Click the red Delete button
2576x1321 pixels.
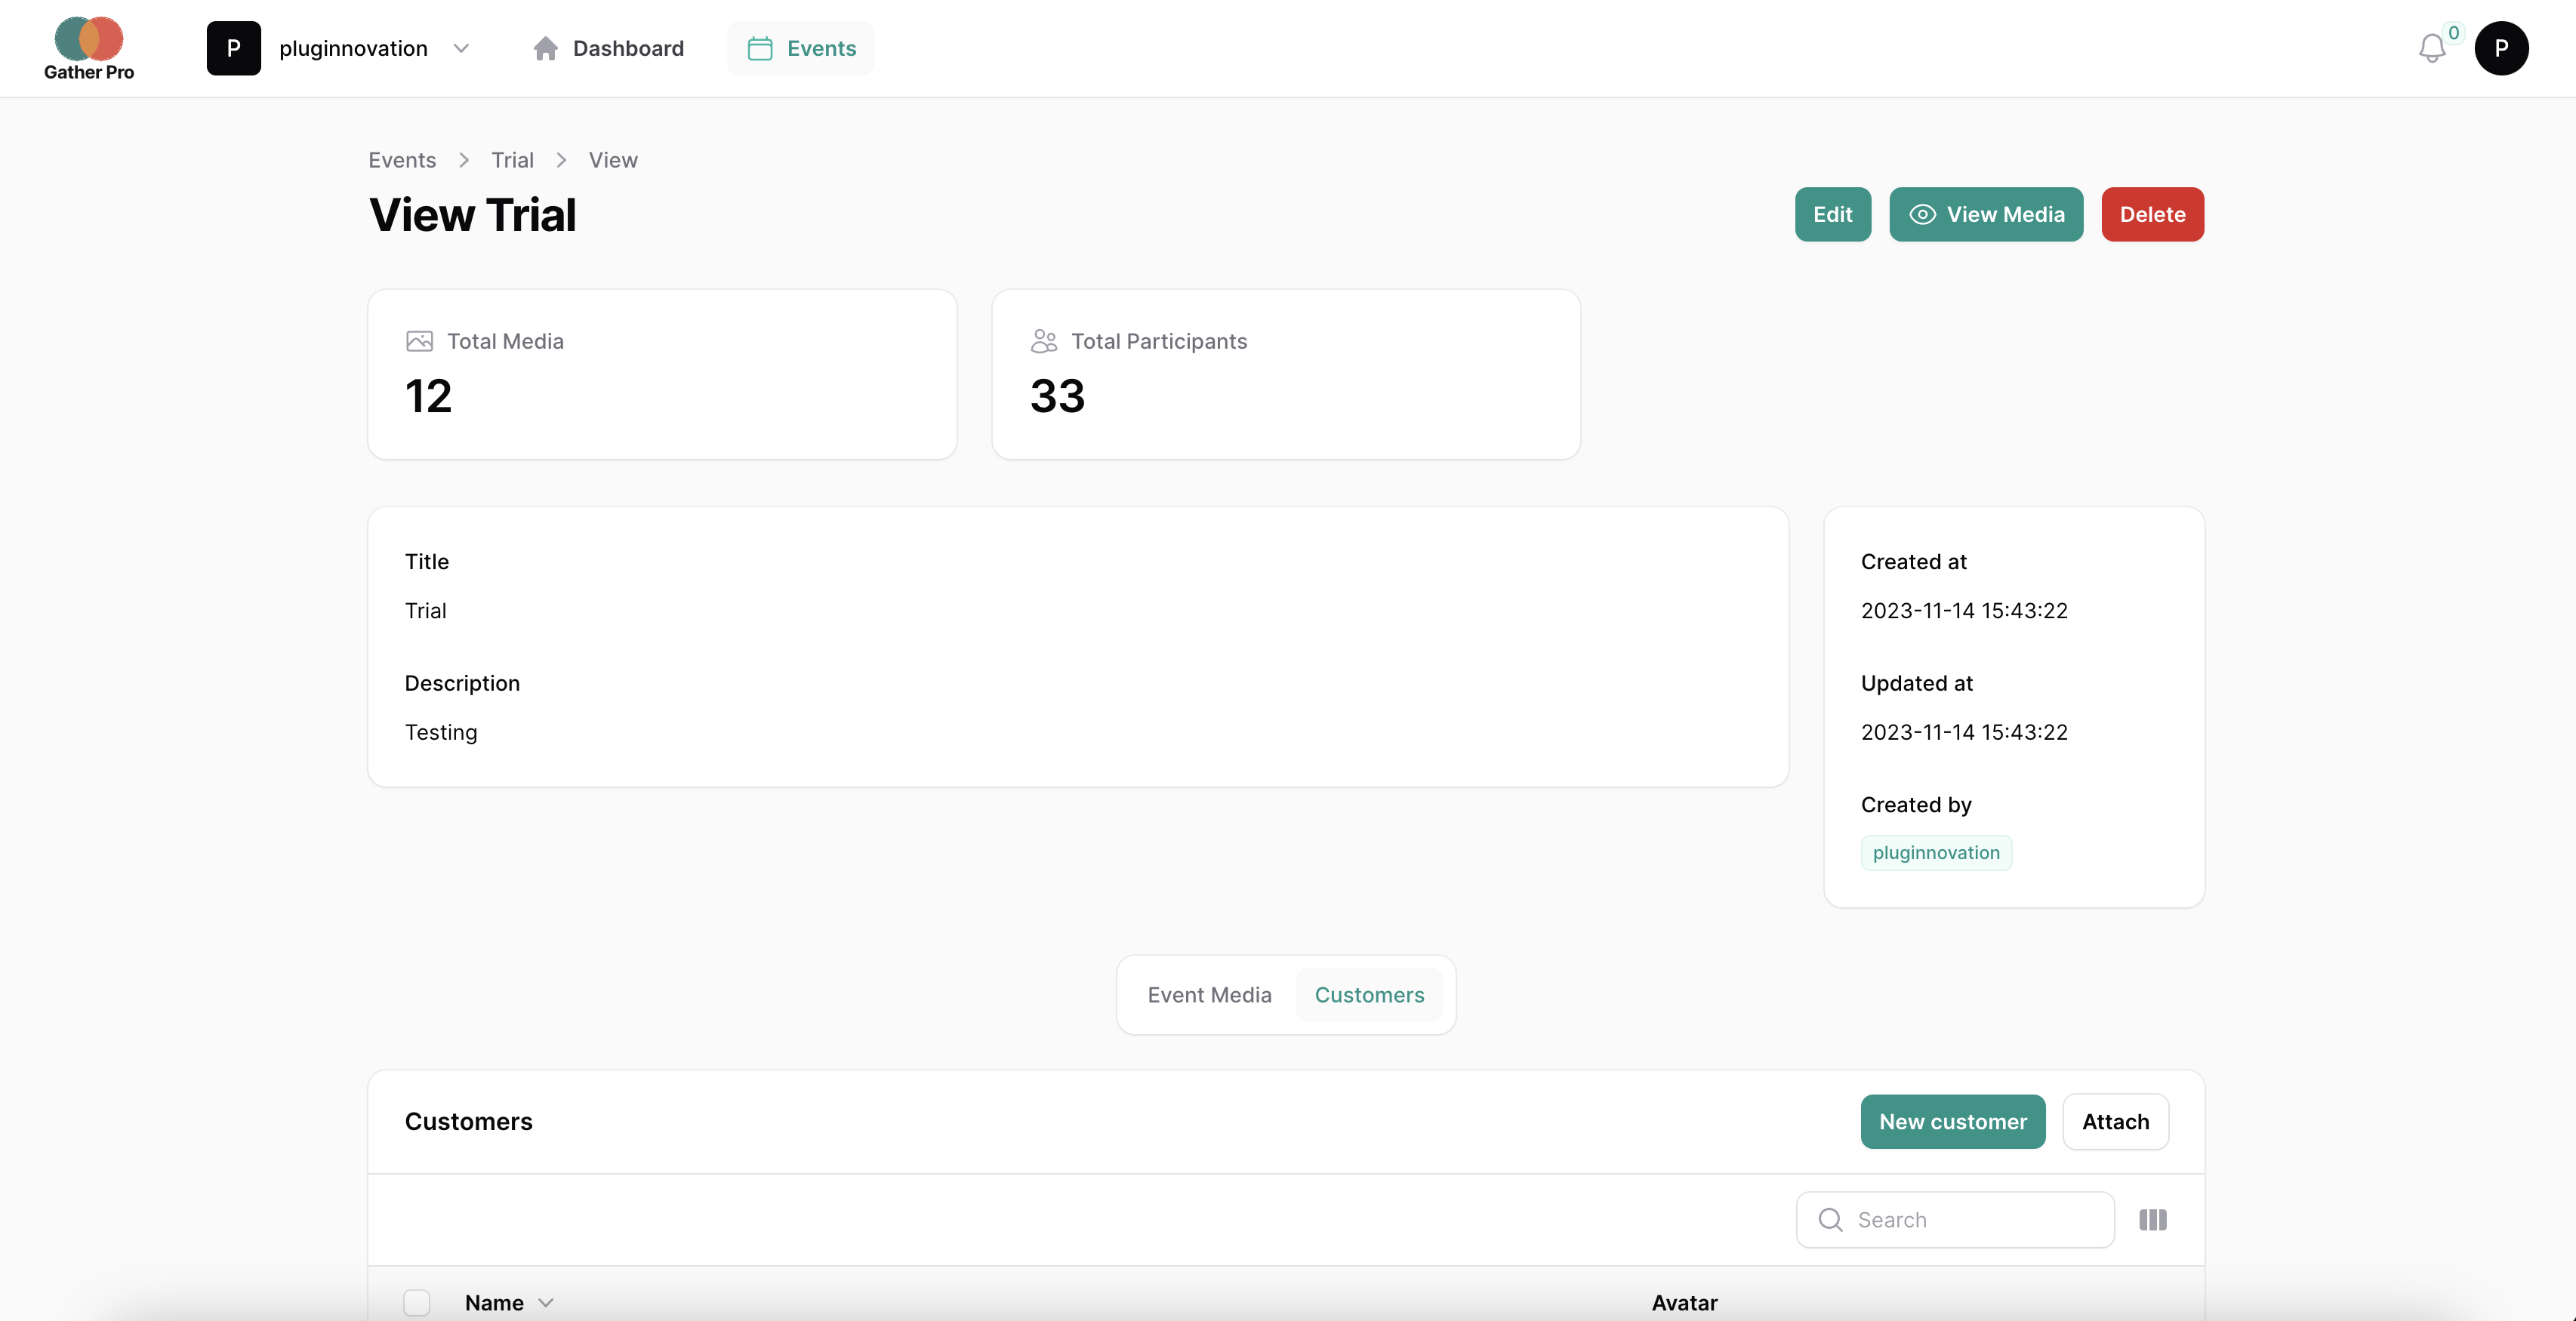tap(2152, 214)
